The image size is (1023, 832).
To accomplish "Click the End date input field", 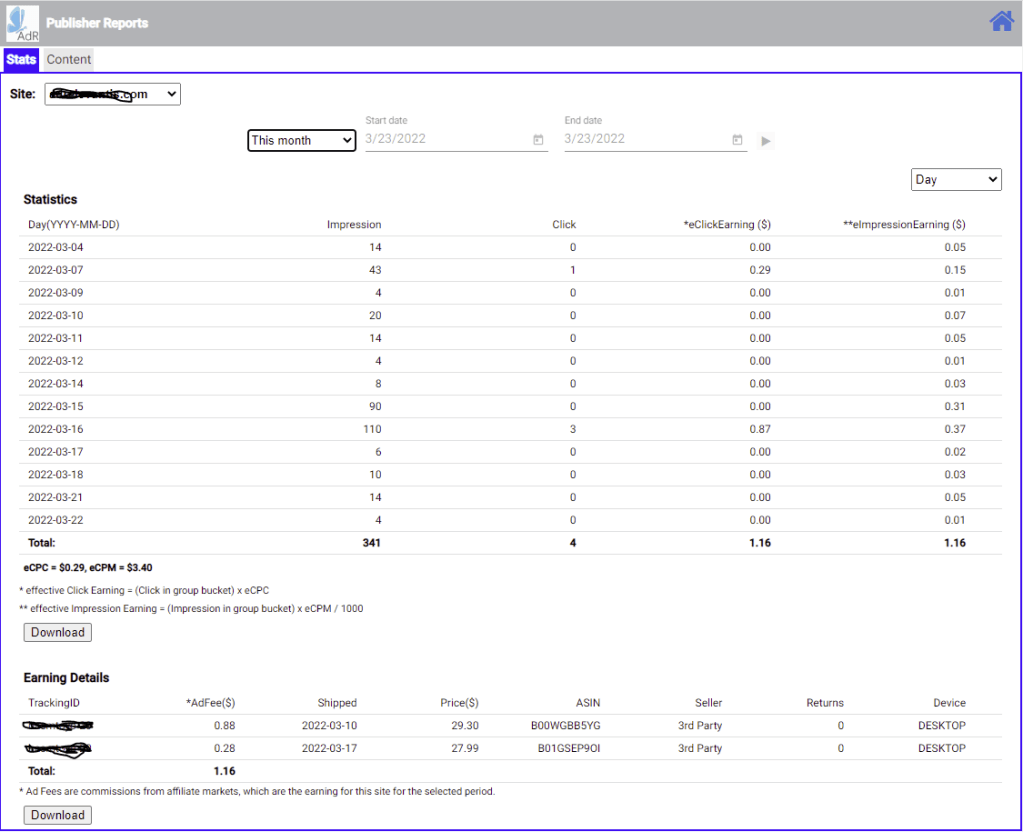I will pos(644,139).
